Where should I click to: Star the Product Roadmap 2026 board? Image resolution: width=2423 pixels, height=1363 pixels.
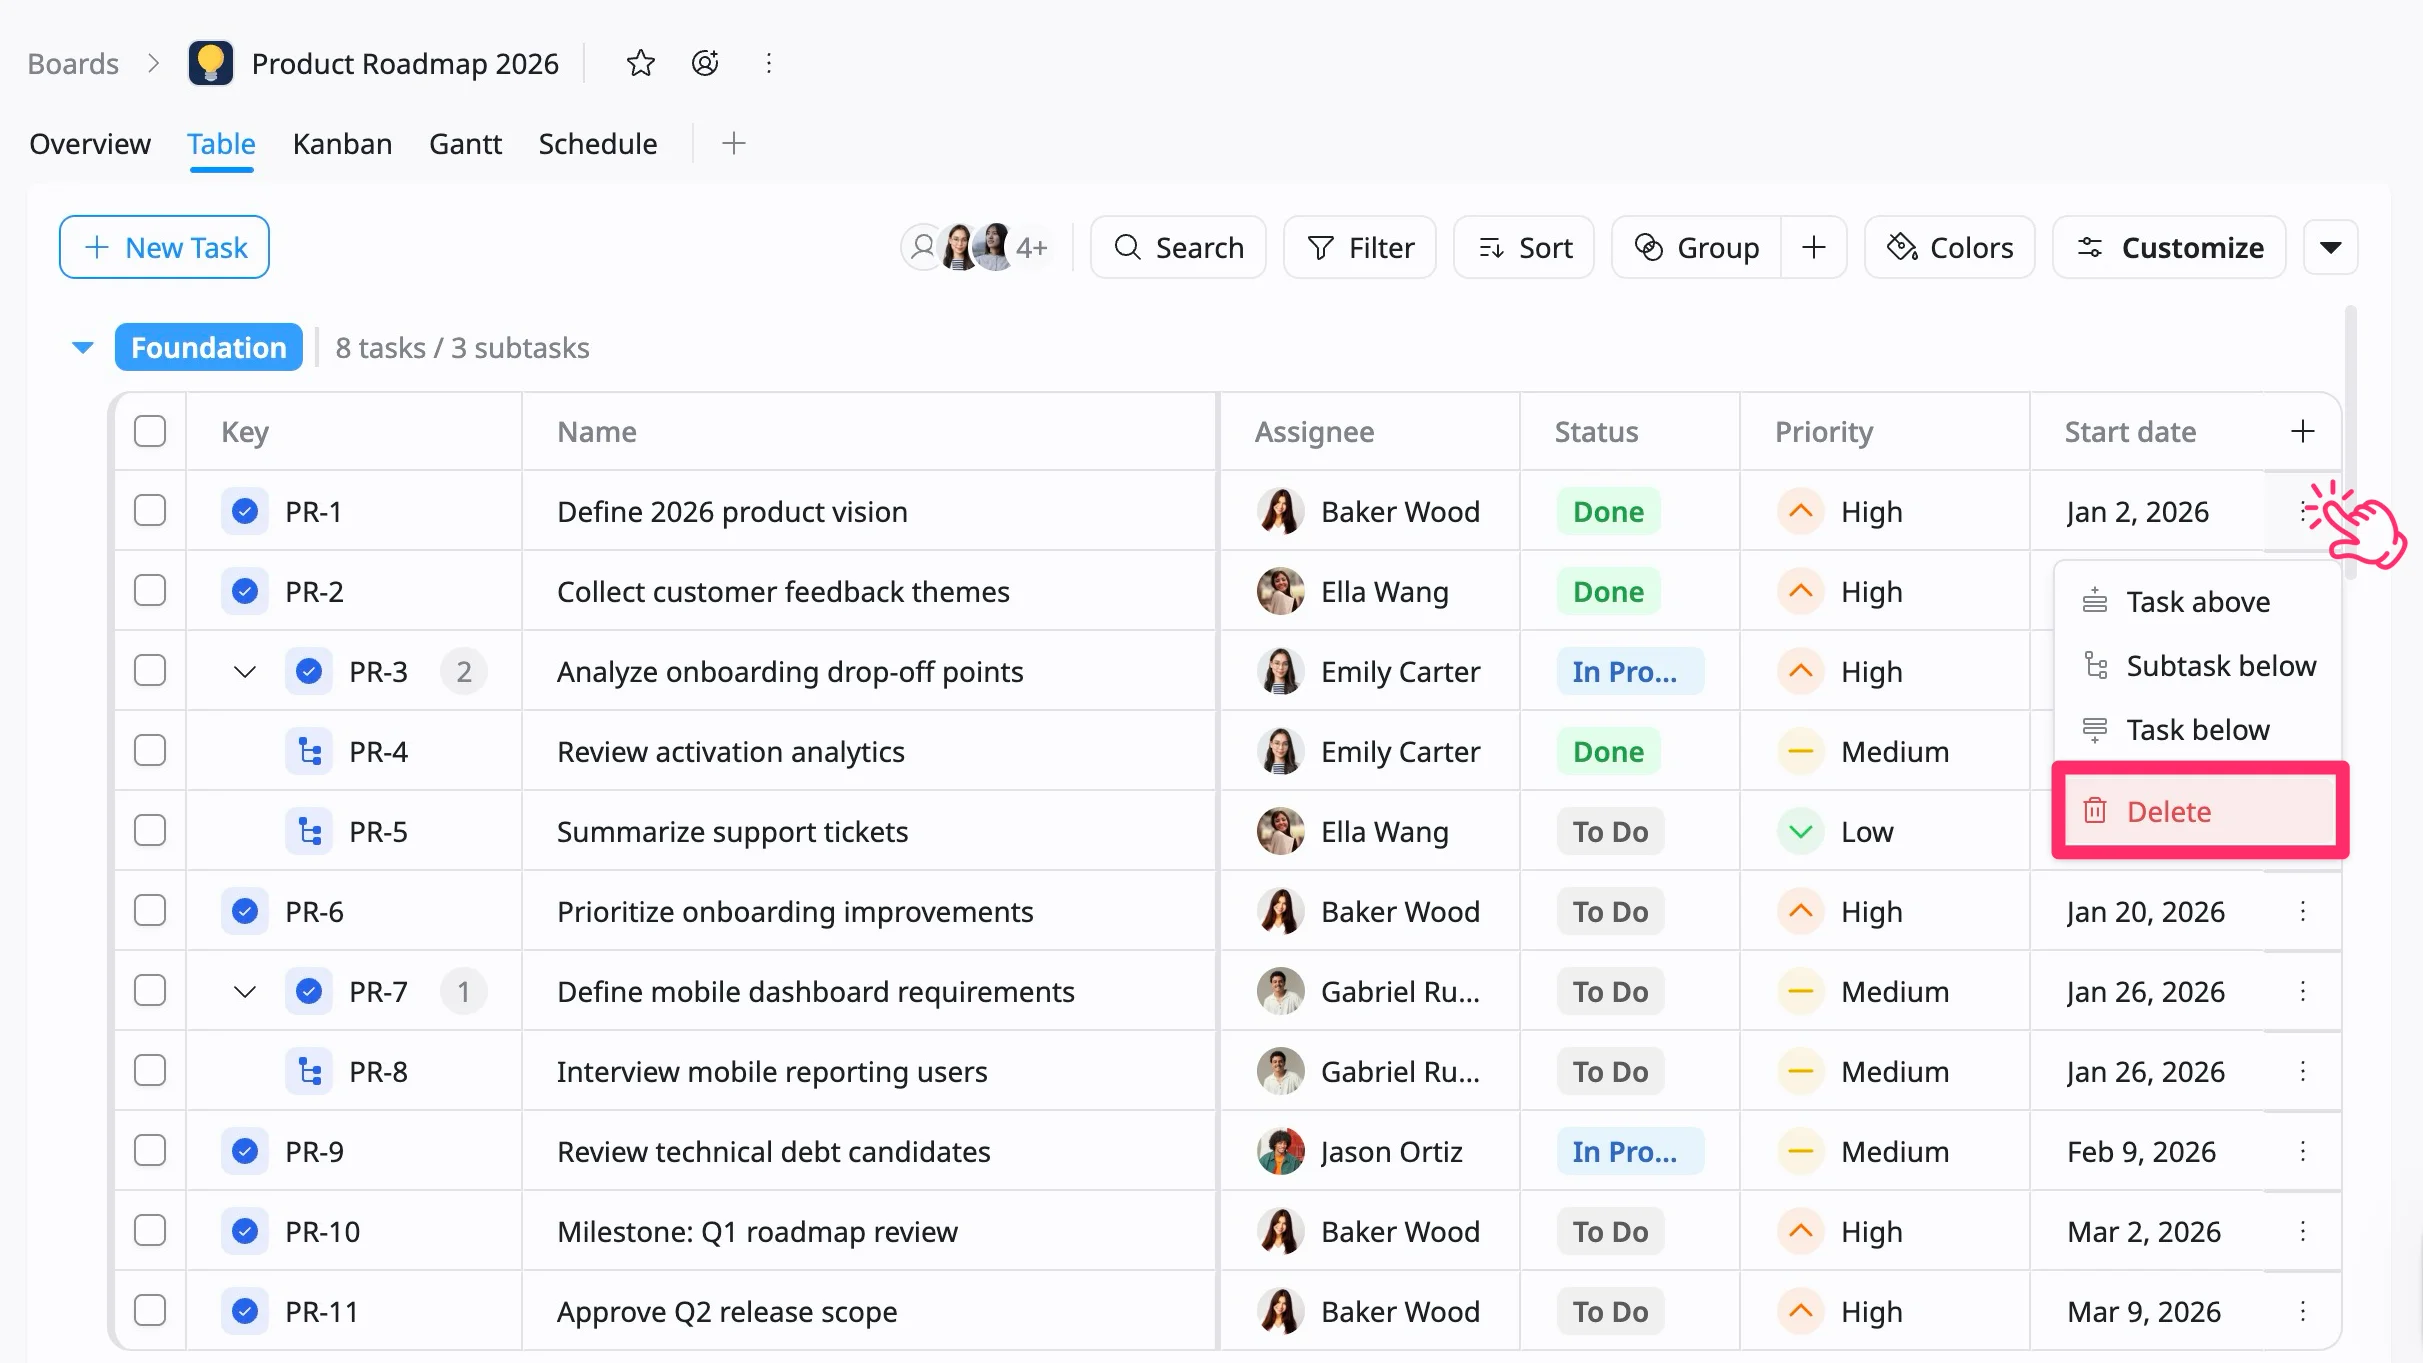pos(640,63)
